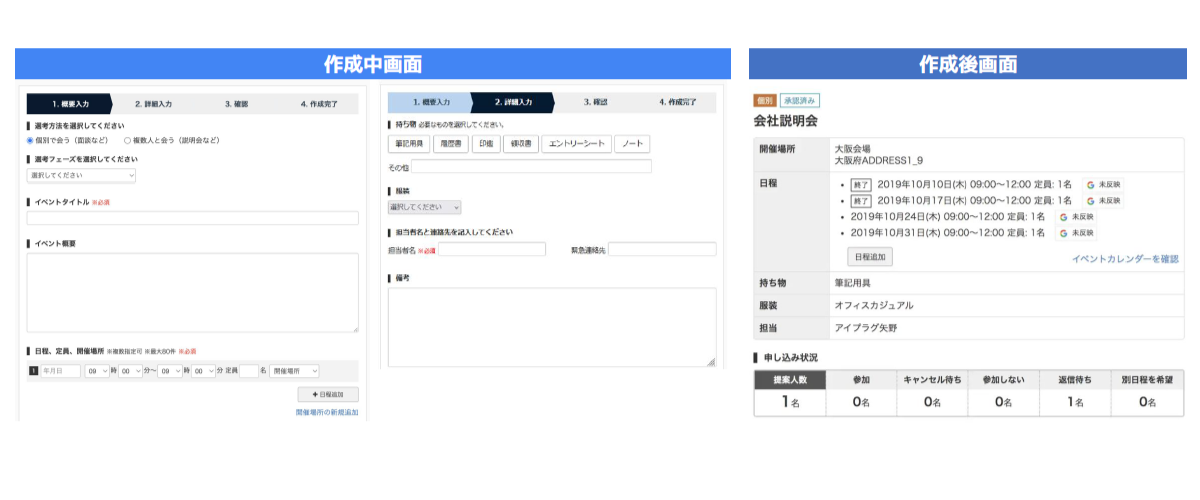
Task: Open the 開催場所の新規追加 link
Action: coord(326,412)
